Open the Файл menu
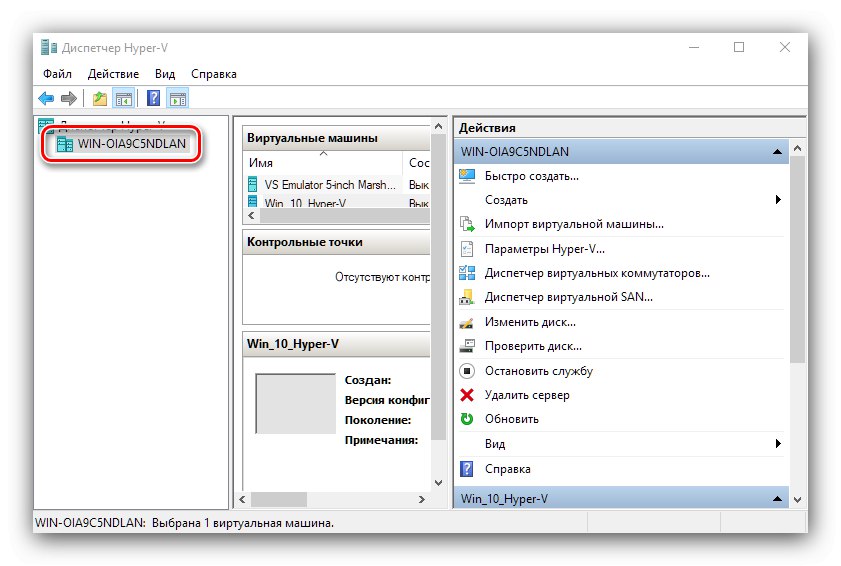841x566 pixels. [57, 74]
